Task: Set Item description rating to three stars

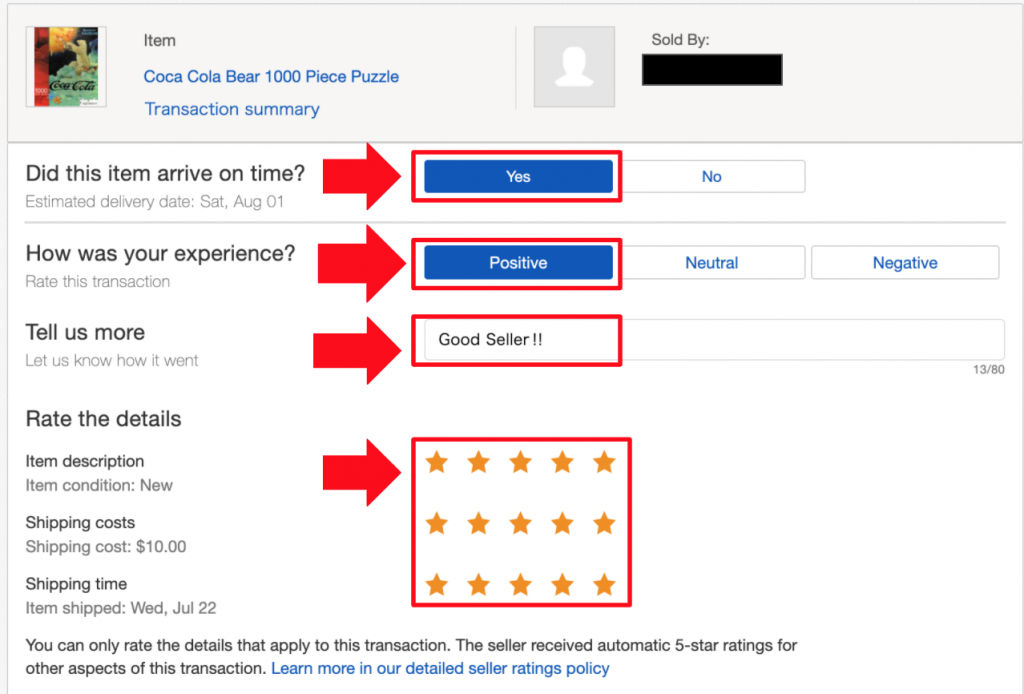Action: click(520, 462)
